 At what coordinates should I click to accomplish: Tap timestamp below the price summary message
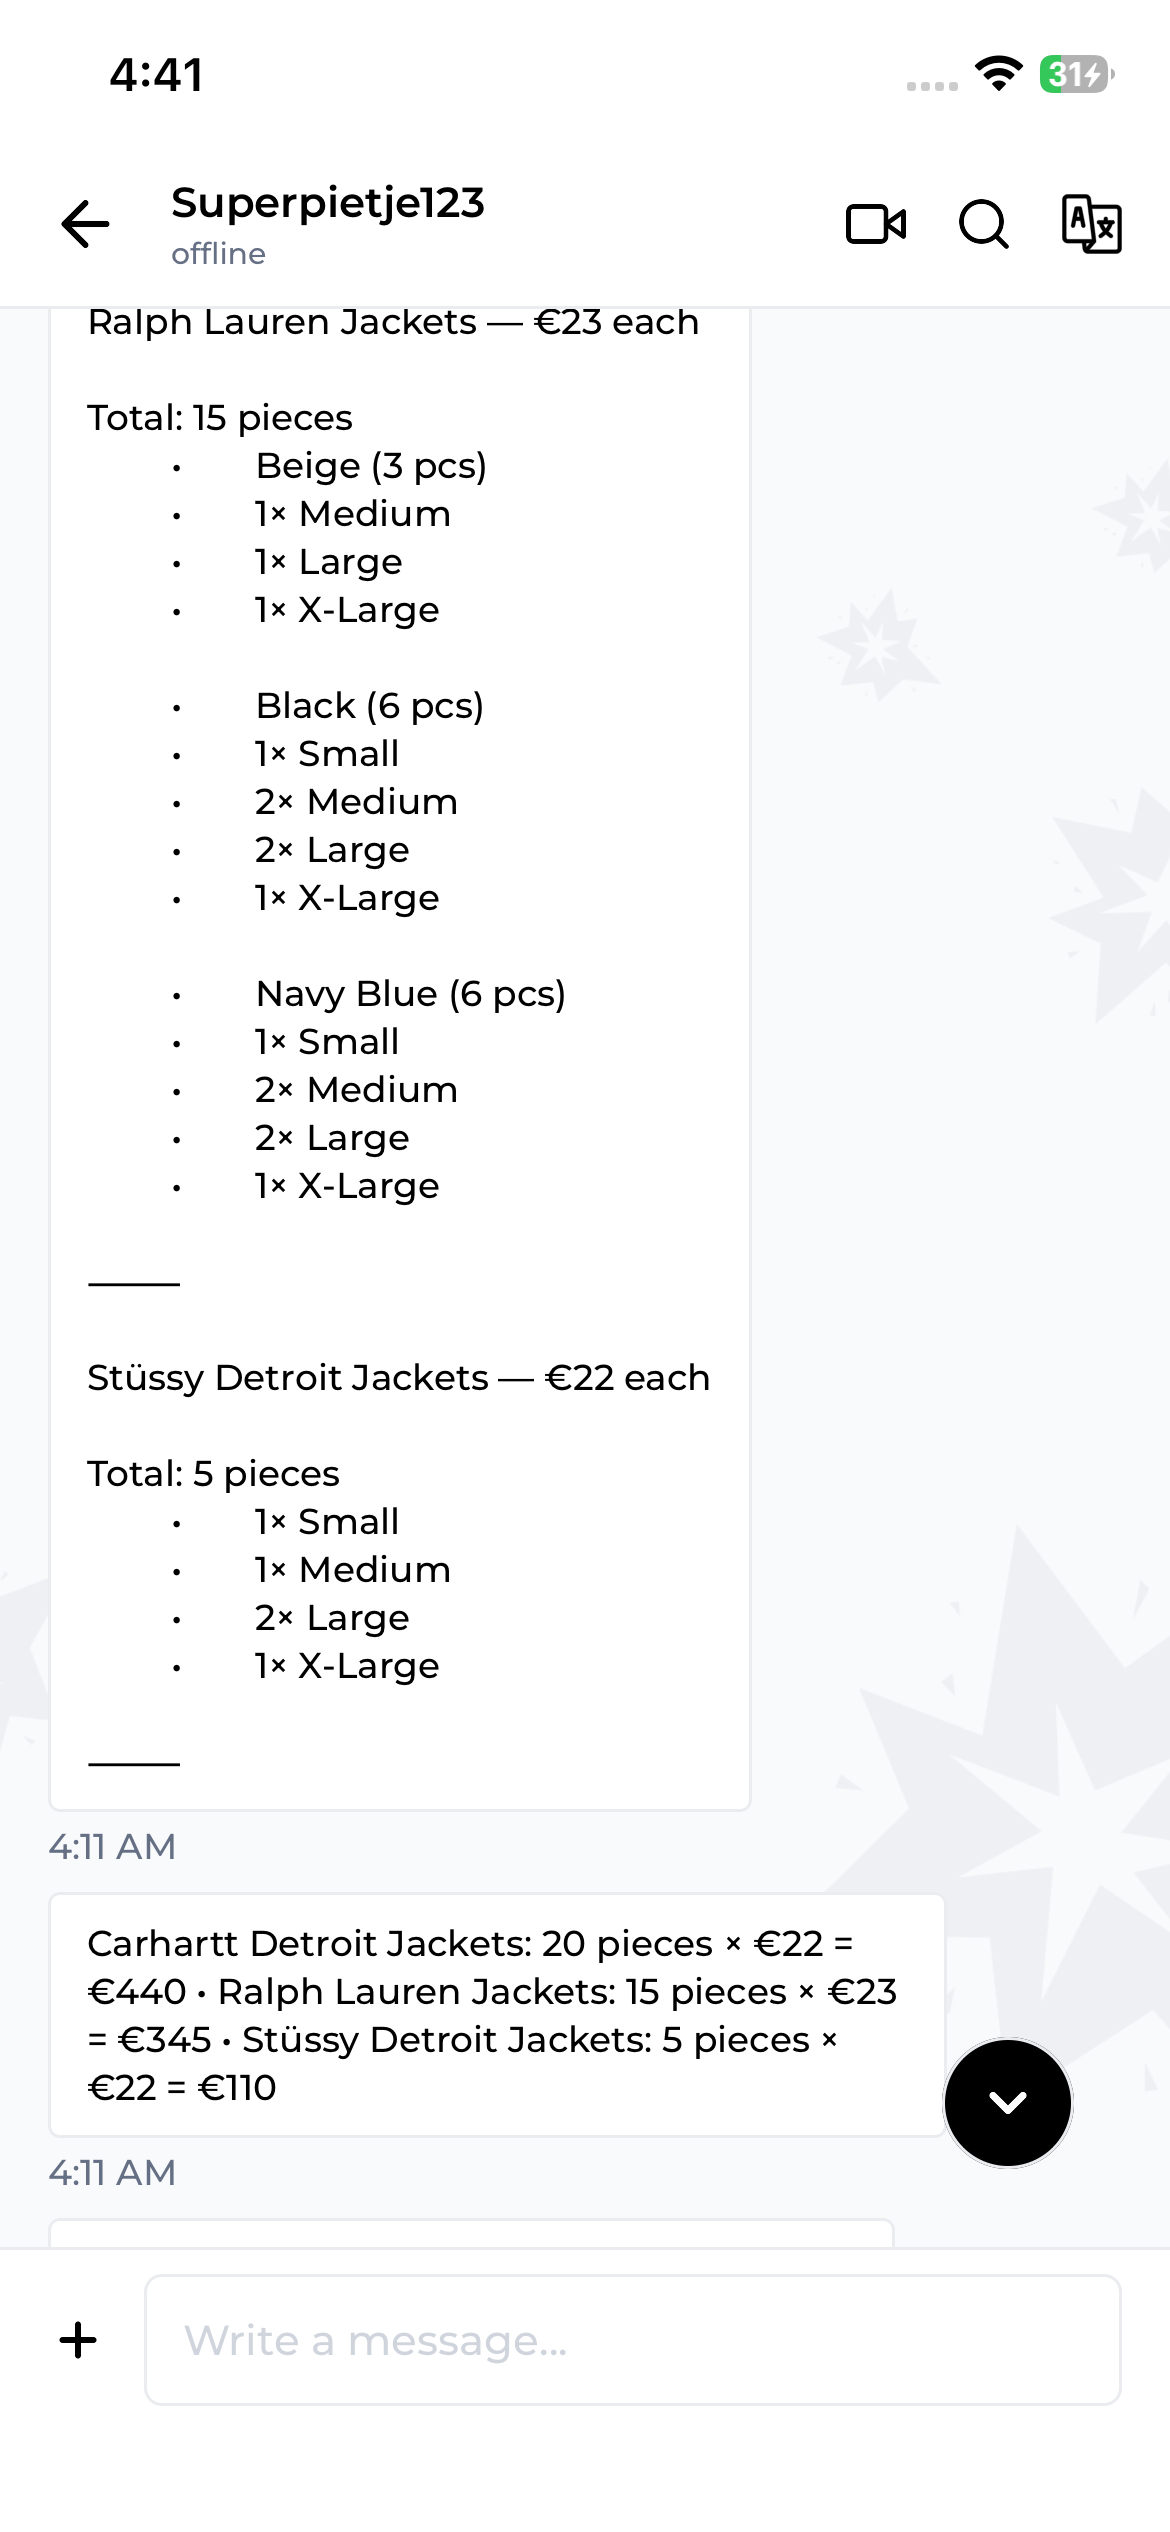pos(112,2172)
